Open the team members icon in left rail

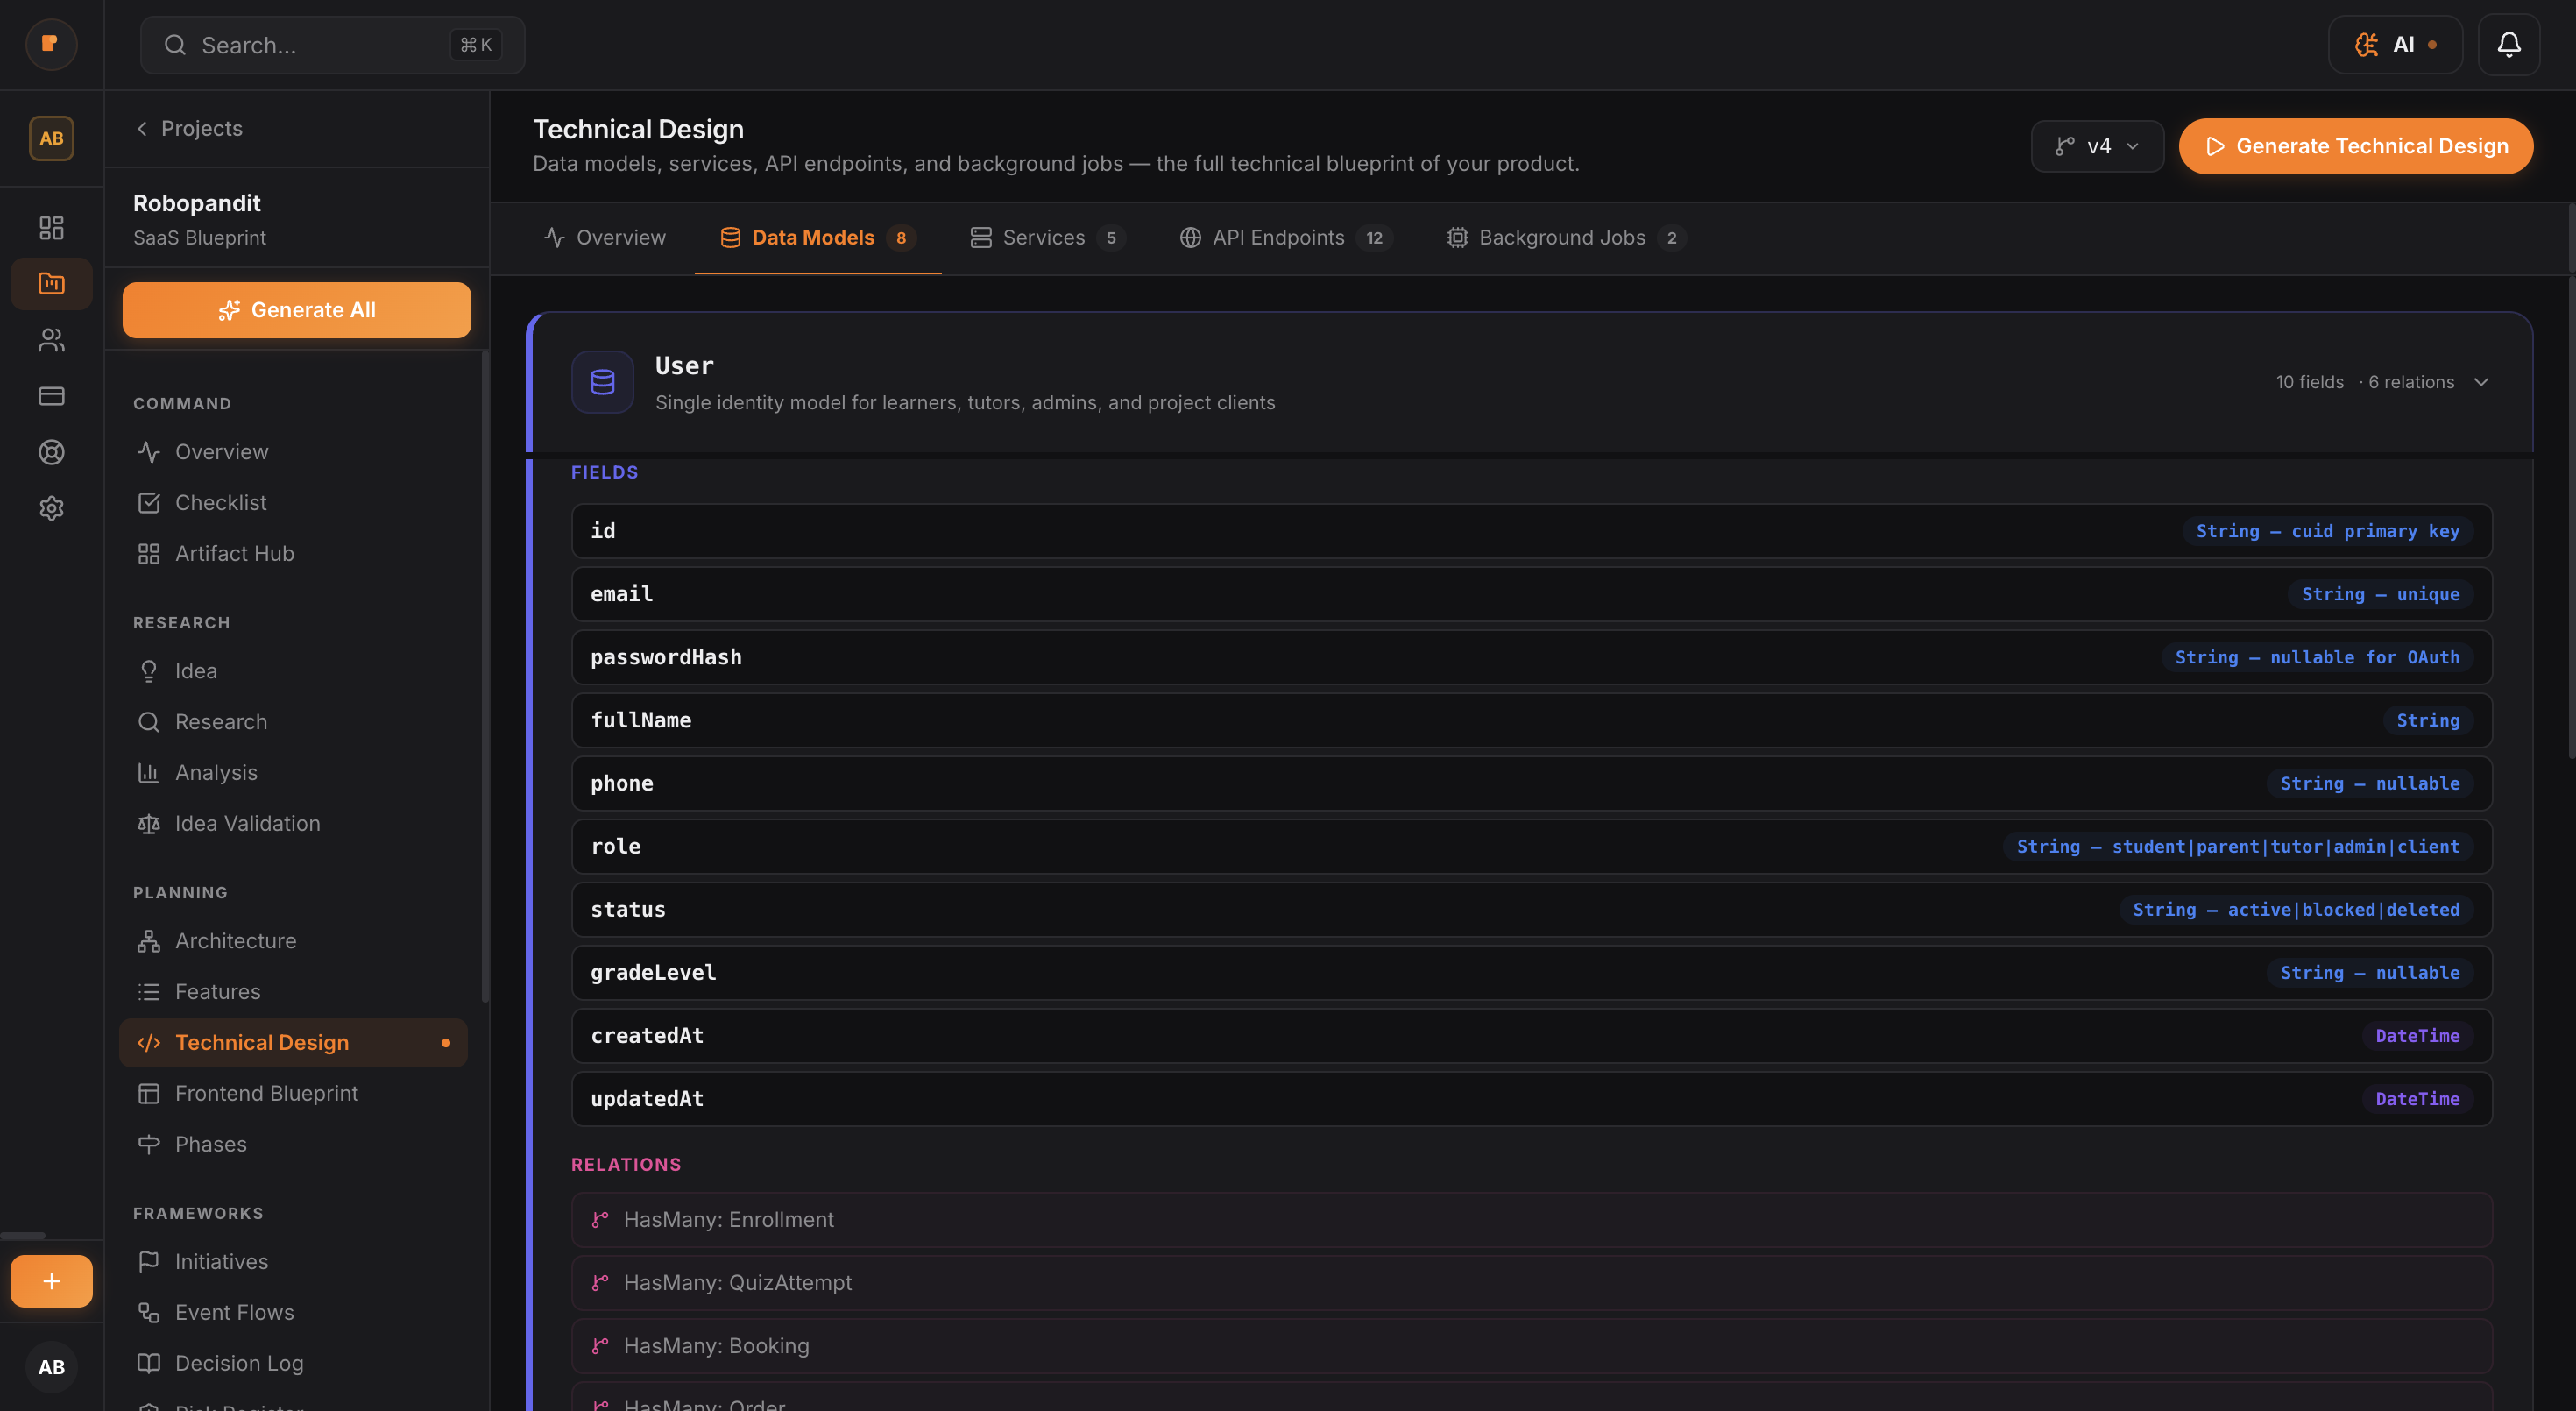pyautogui.click(x=51, y=340)
